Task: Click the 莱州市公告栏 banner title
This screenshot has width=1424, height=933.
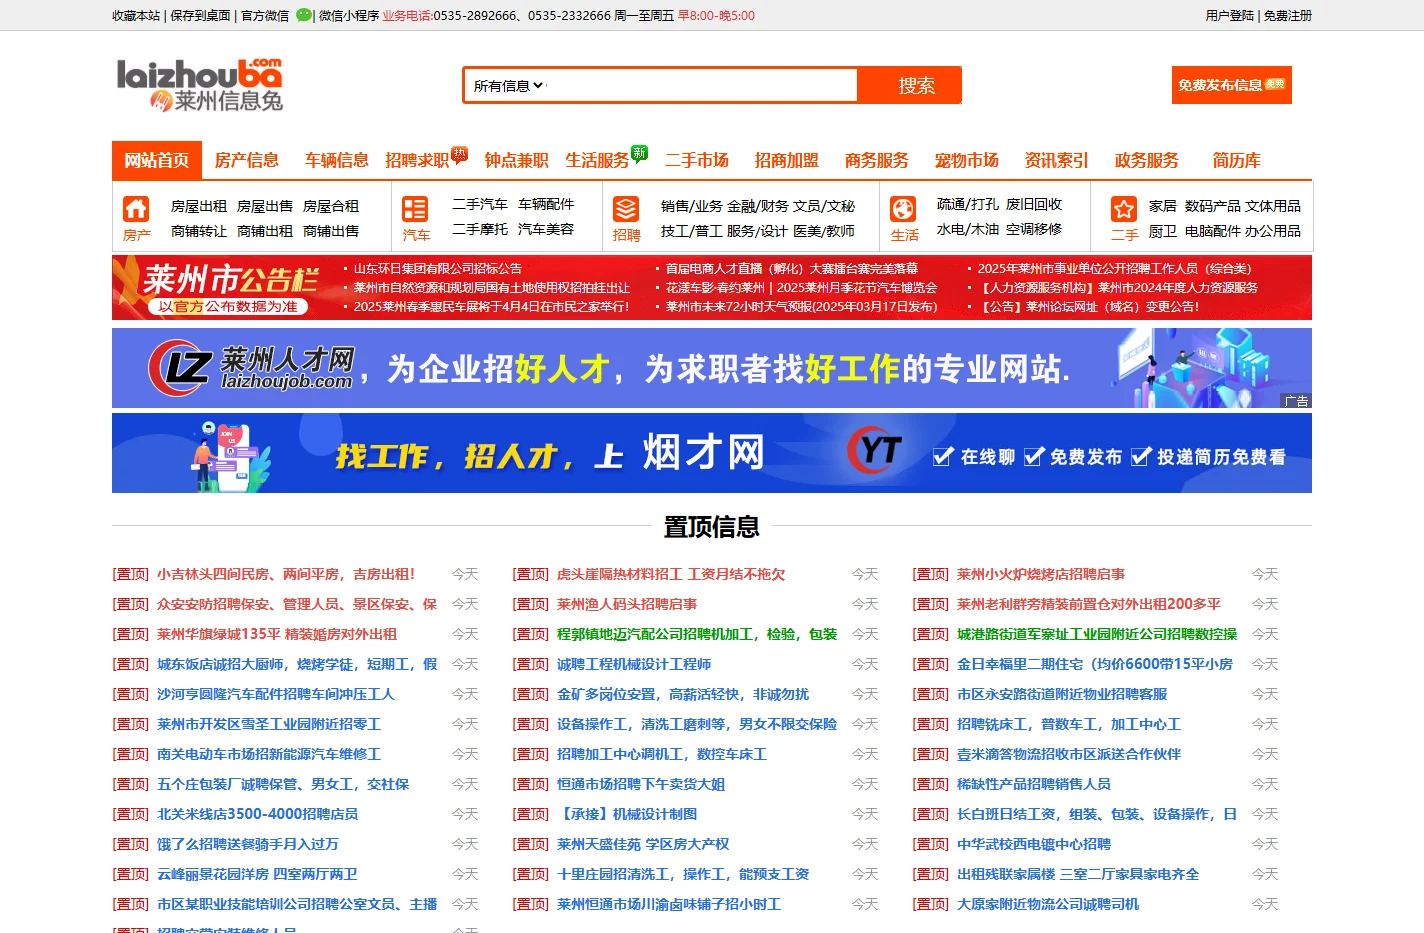Action: pos(230,280)
